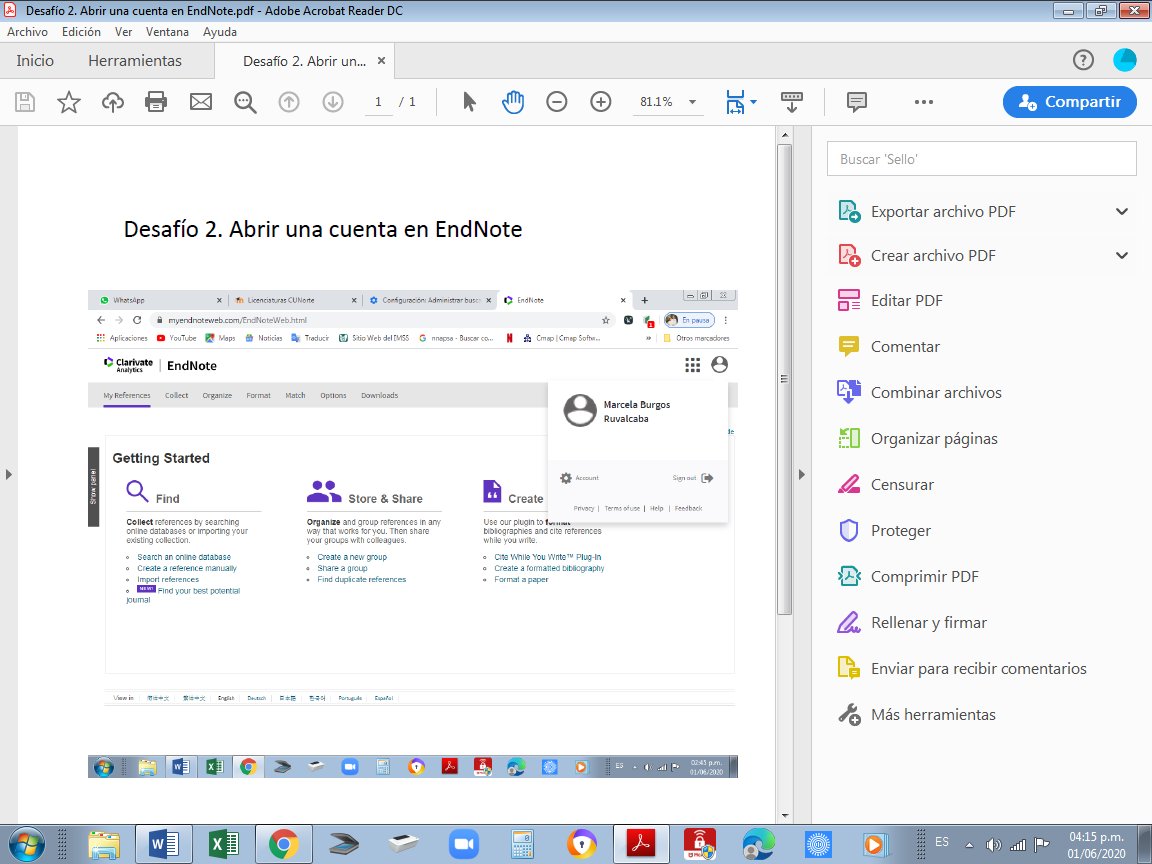Go to previous page arrow
Image resolution: width=1152 pixels, height=864 pixels.
tap(289, 101)
